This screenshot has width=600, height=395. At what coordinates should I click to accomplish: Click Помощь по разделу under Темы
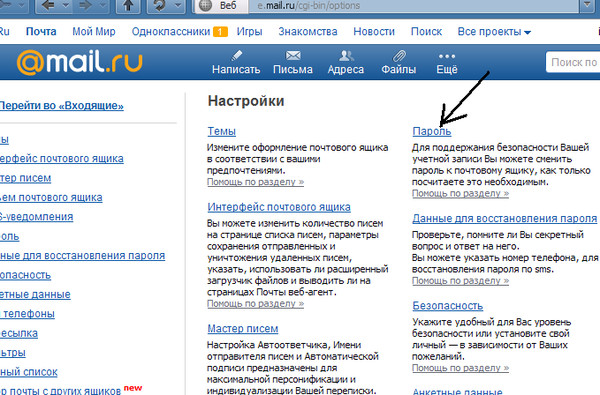coord(255,182)
